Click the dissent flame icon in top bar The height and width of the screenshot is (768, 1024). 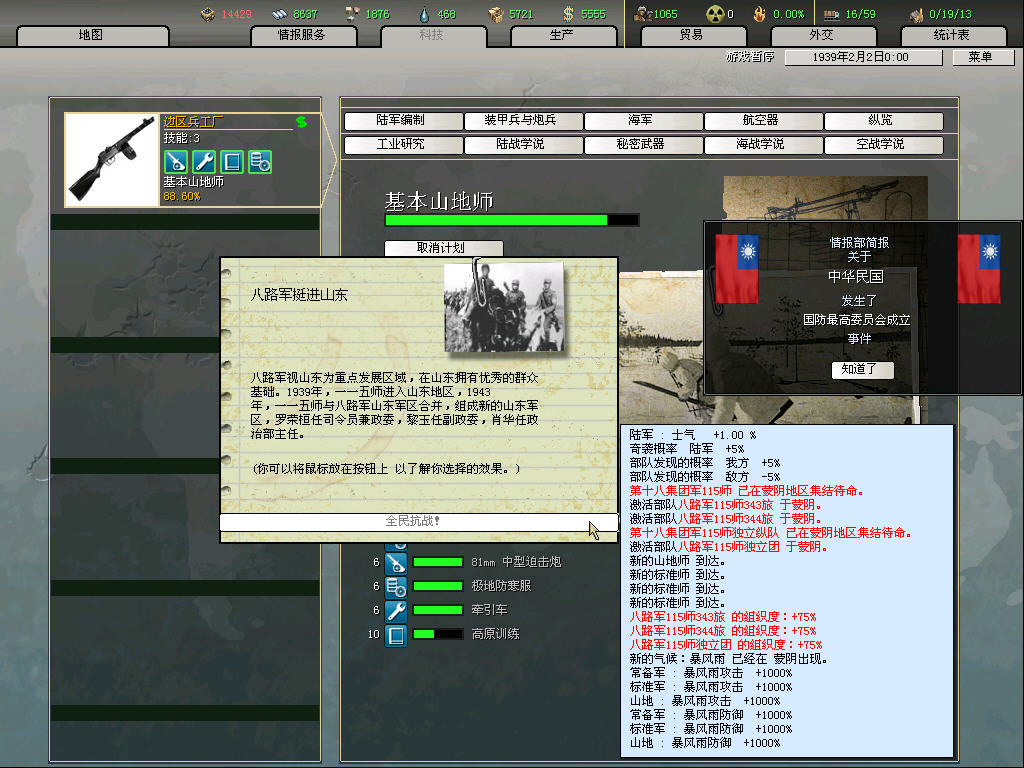pyautogui.click(x=760, y=14)
